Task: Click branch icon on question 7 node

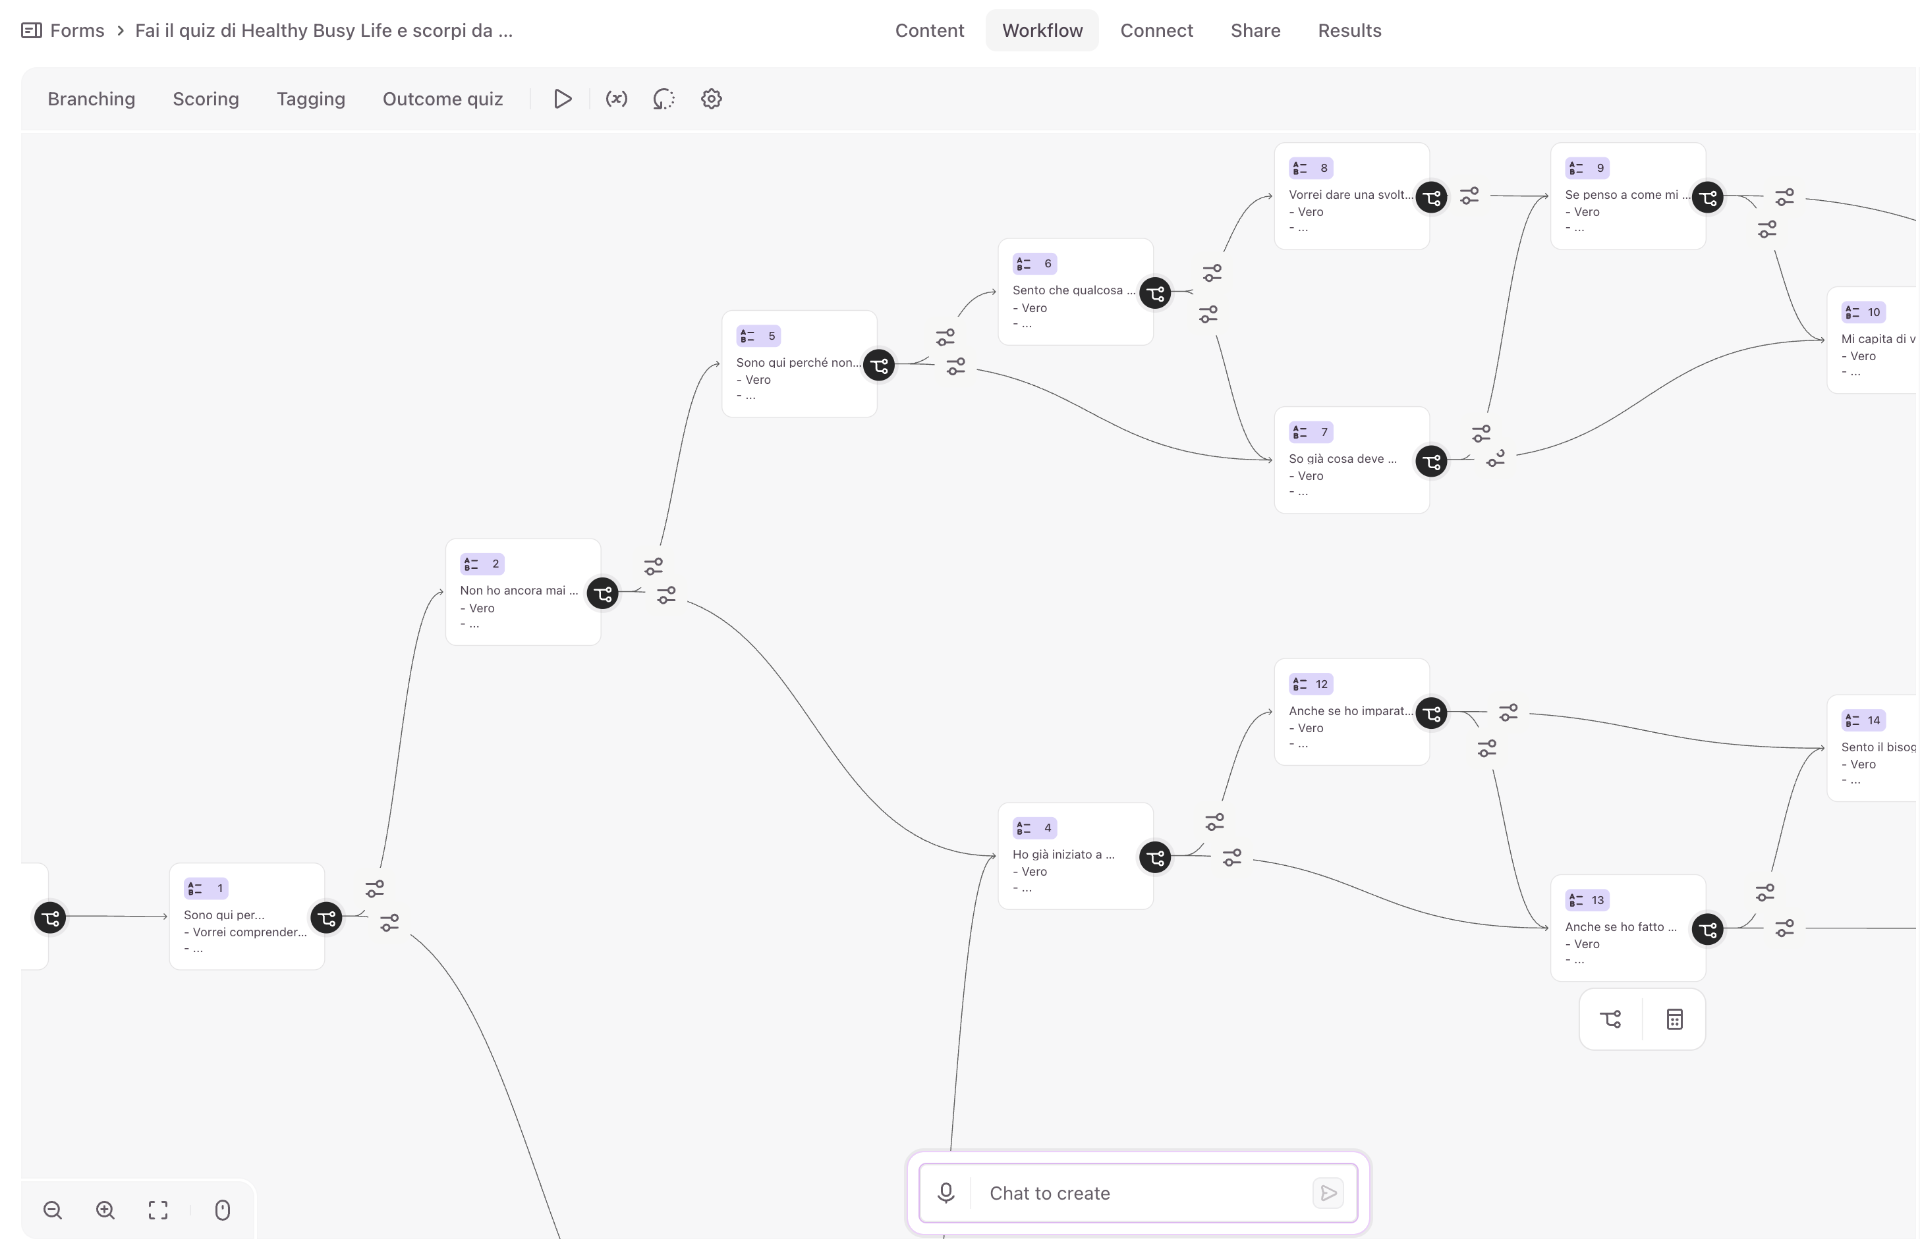Action: point(1431,462)
